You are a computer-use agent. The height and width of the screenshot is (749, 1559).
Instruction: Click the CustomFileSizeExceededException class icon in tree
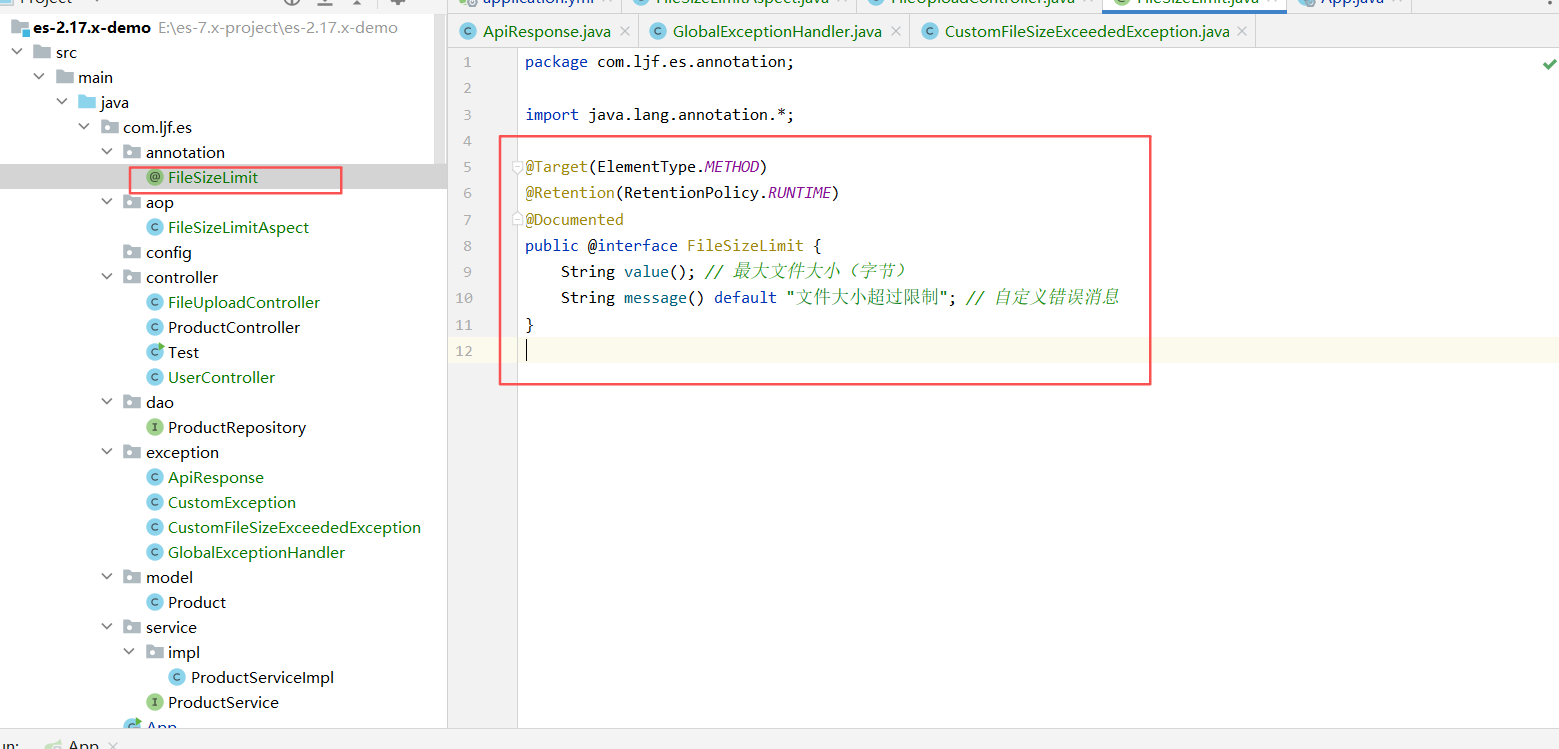click(154, 528)
